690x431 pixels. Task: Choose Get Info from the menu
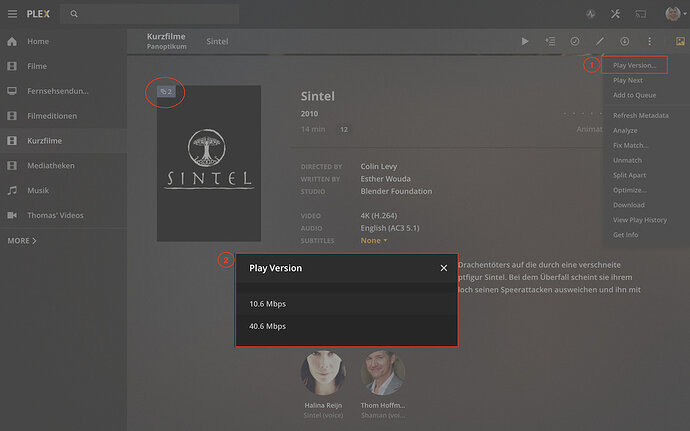(626, 235)
